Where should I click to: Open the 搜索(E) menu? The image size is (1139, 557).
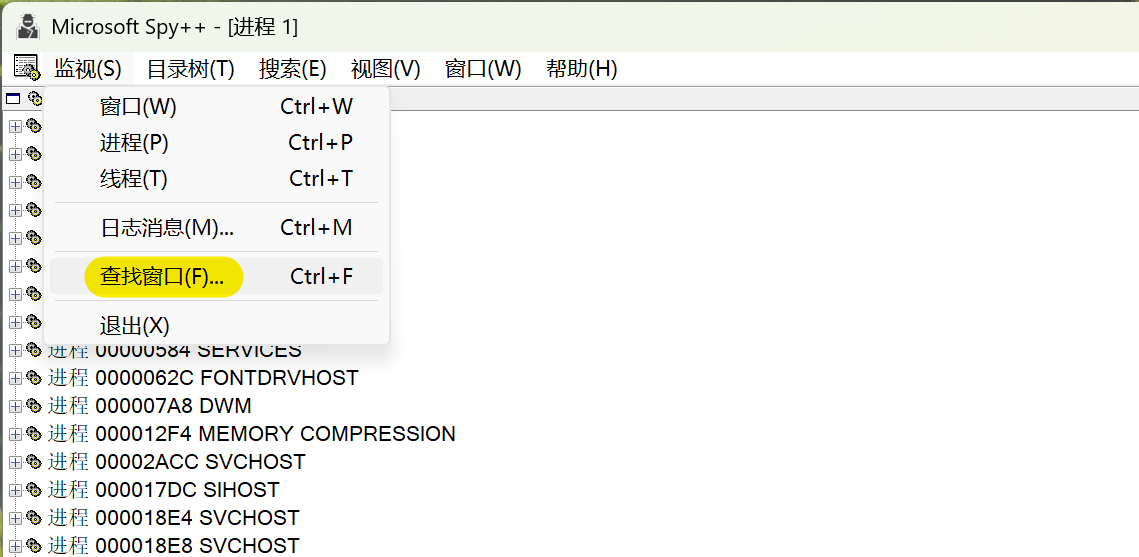(292, 69)
